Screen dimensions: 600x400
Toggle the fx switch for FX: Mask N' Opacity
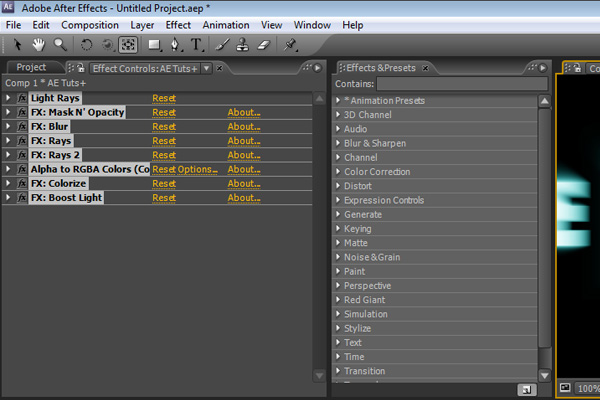tap(22, 112)
